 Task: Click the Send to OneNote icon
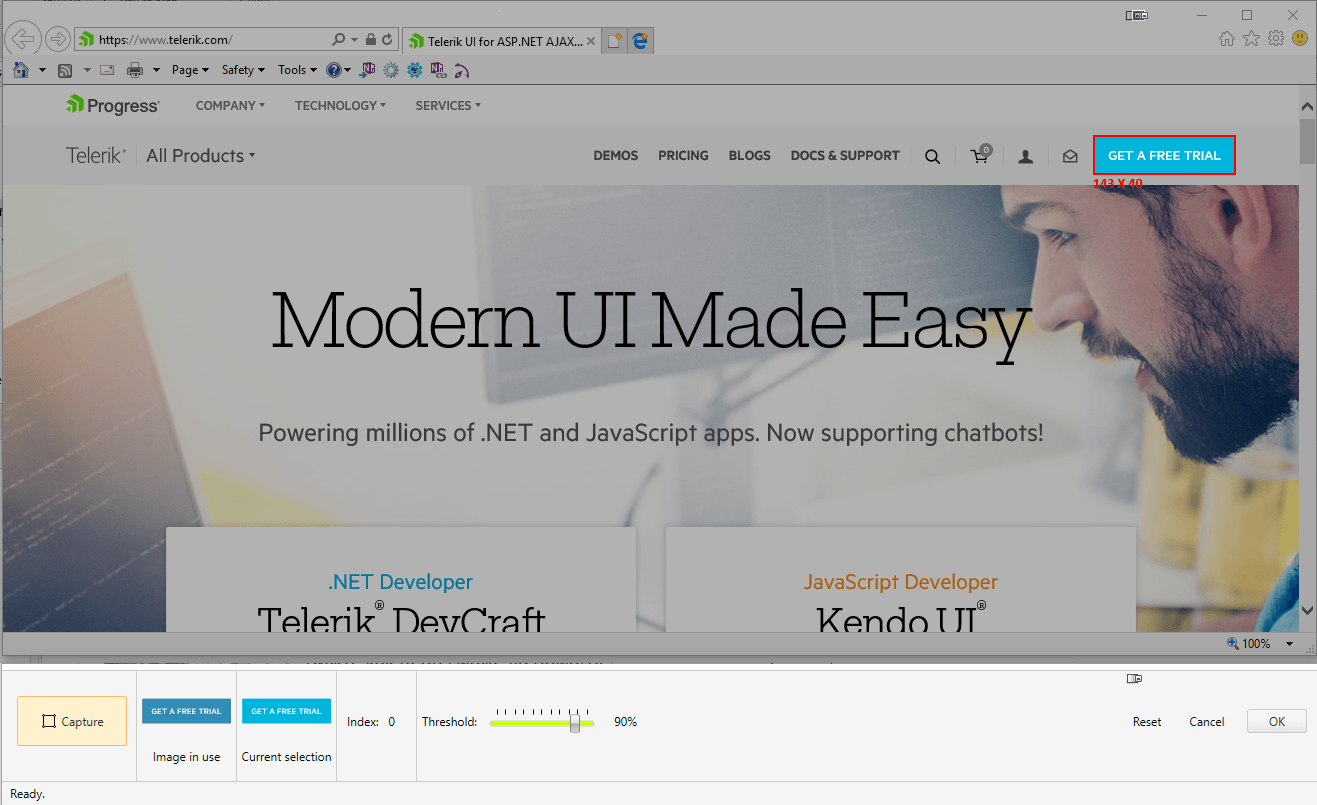click(368, 70)
